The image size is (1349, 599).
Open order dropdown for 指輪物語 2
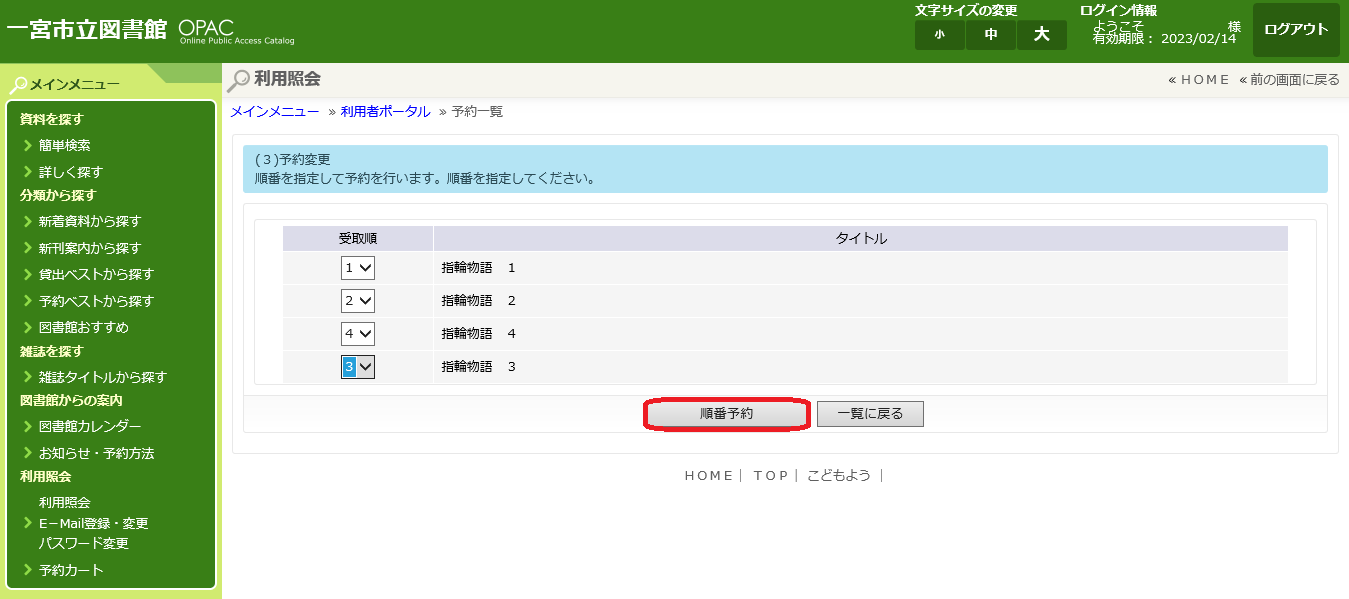[x=358, y=301]
